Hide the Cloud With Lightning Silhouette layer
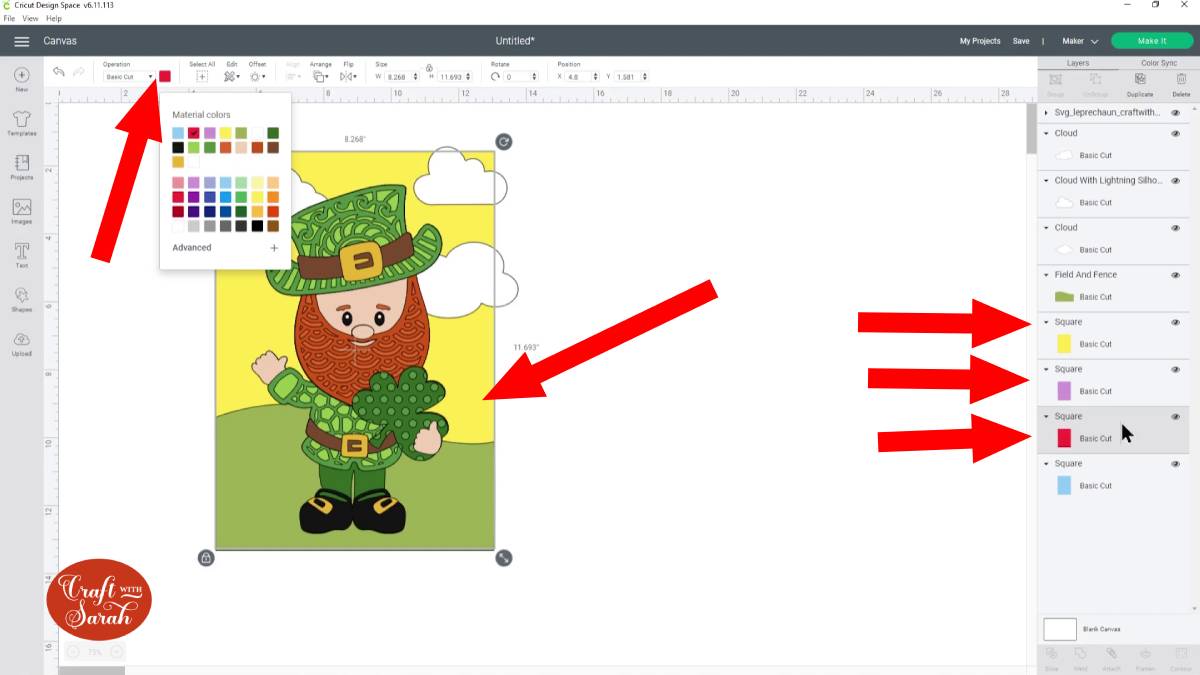This screenshot has height=675, width=1200. coord(1175,181)
